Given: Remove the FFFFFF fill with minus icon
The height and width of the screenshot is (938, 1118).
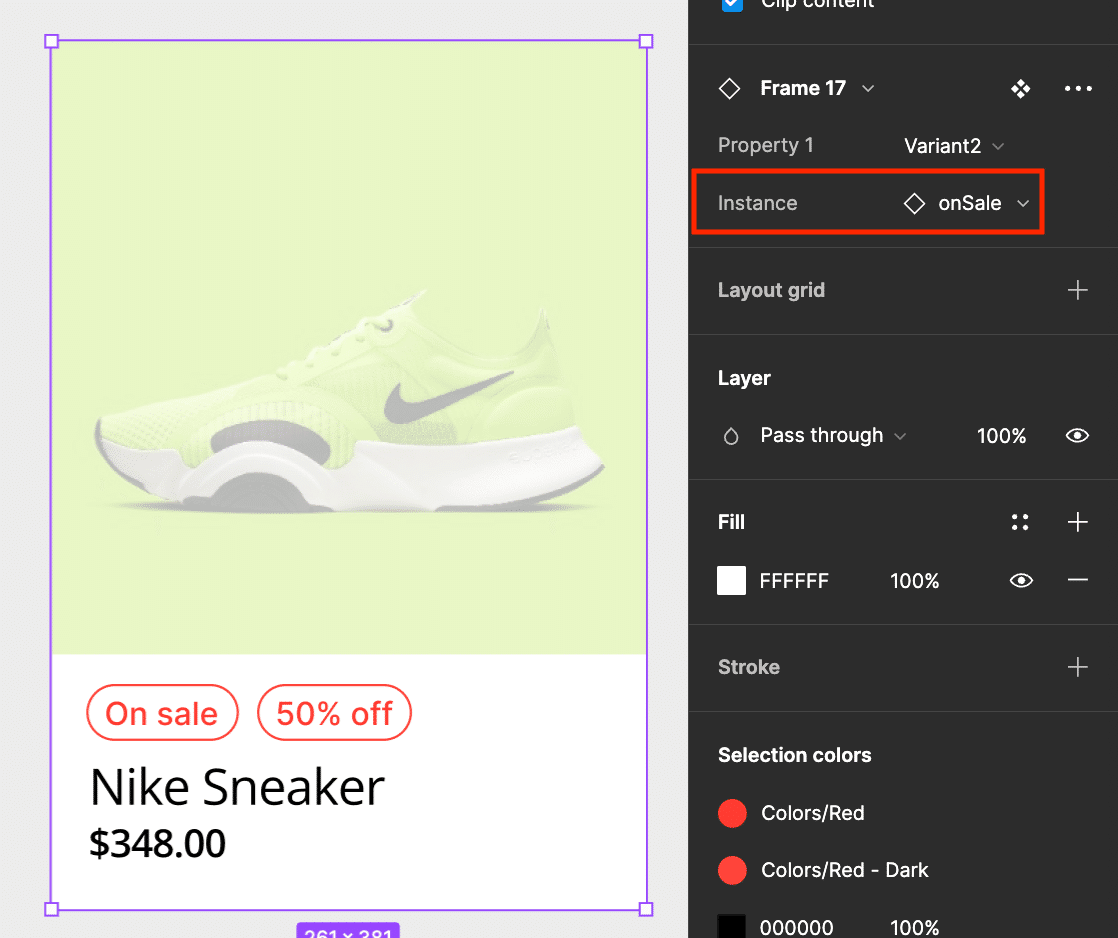Looking at the screenshot, I should tap(1077, 581).
